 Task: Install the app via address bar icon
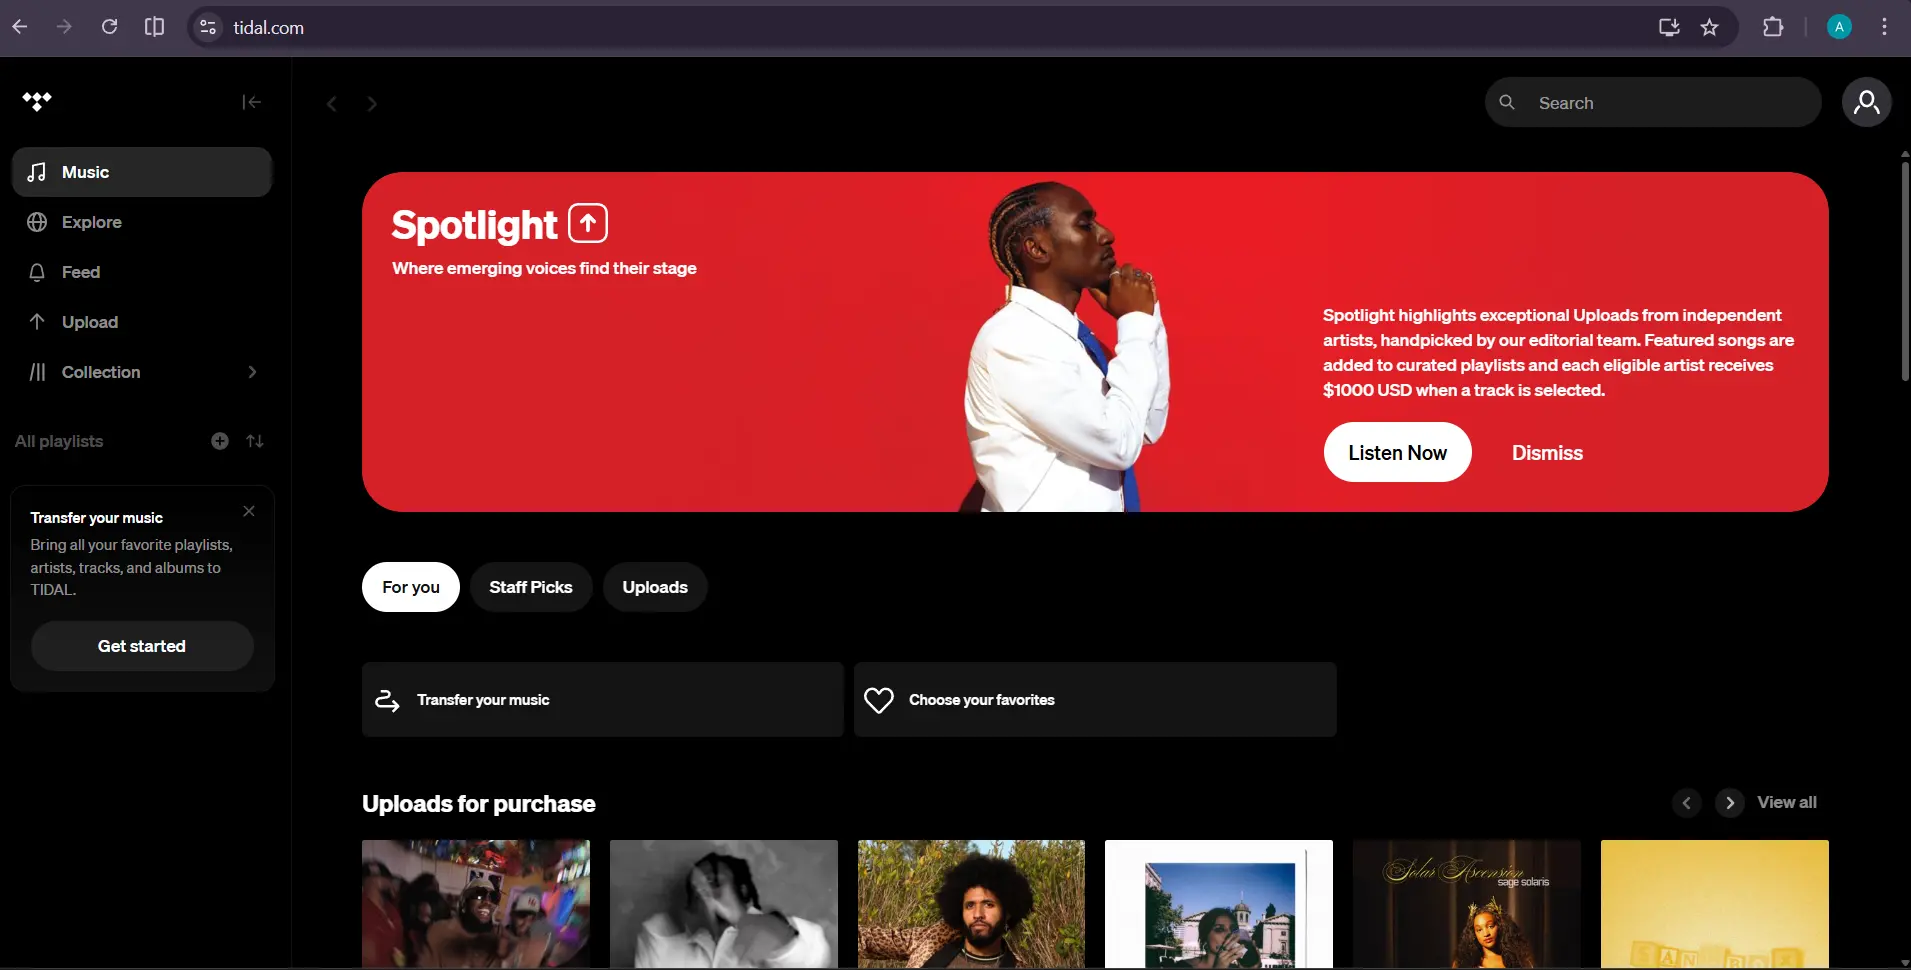pos(1668,27)
